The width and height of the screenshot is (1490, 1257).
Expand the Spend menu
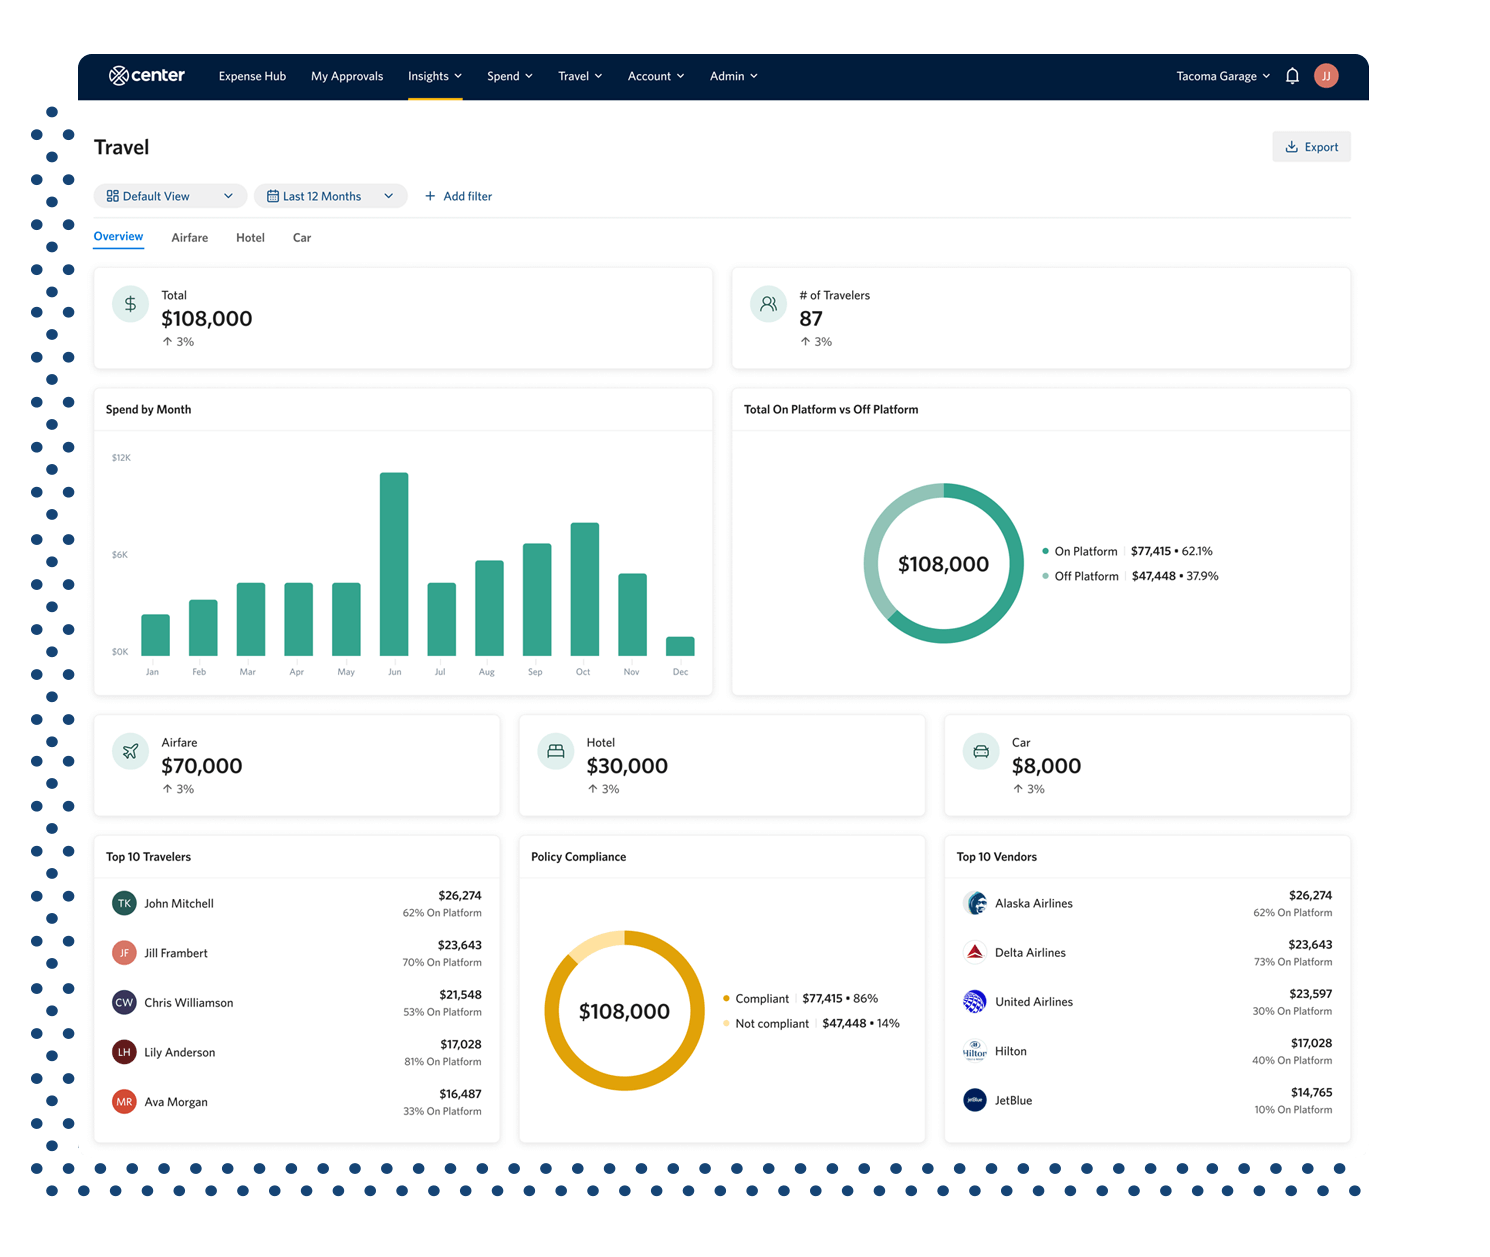click(x=510, y=76)
